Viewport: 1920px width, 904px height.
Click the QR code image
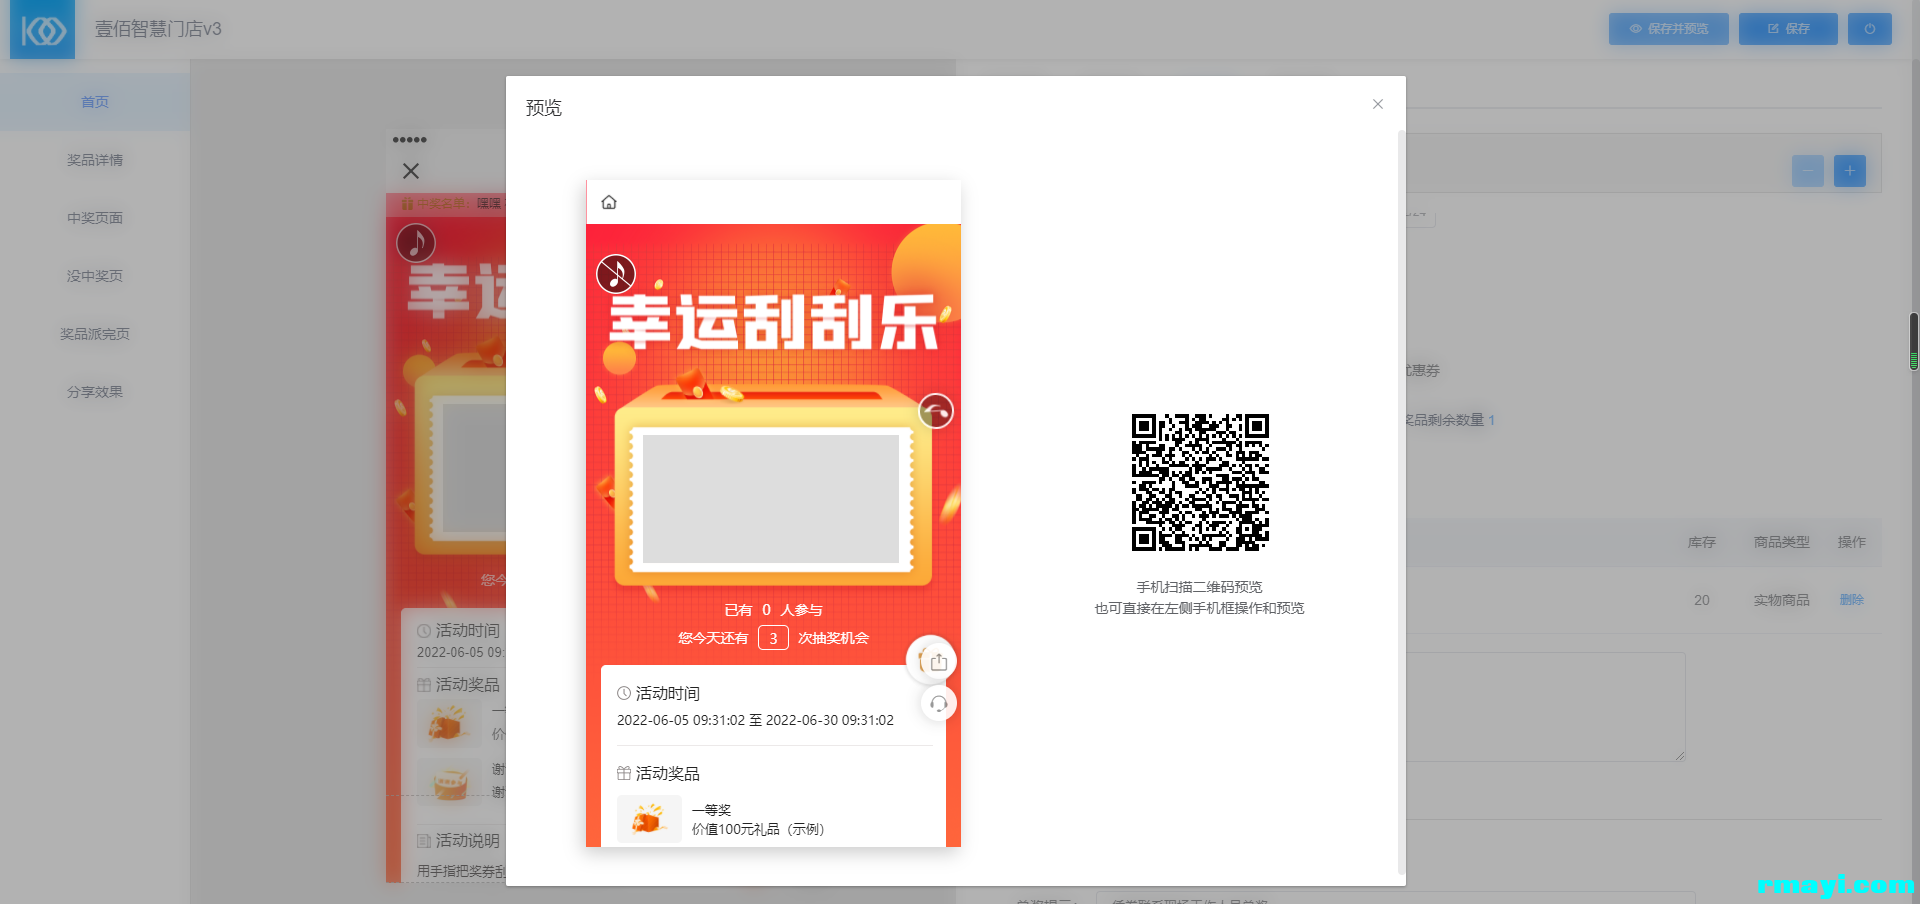(x=1200, y=482)
